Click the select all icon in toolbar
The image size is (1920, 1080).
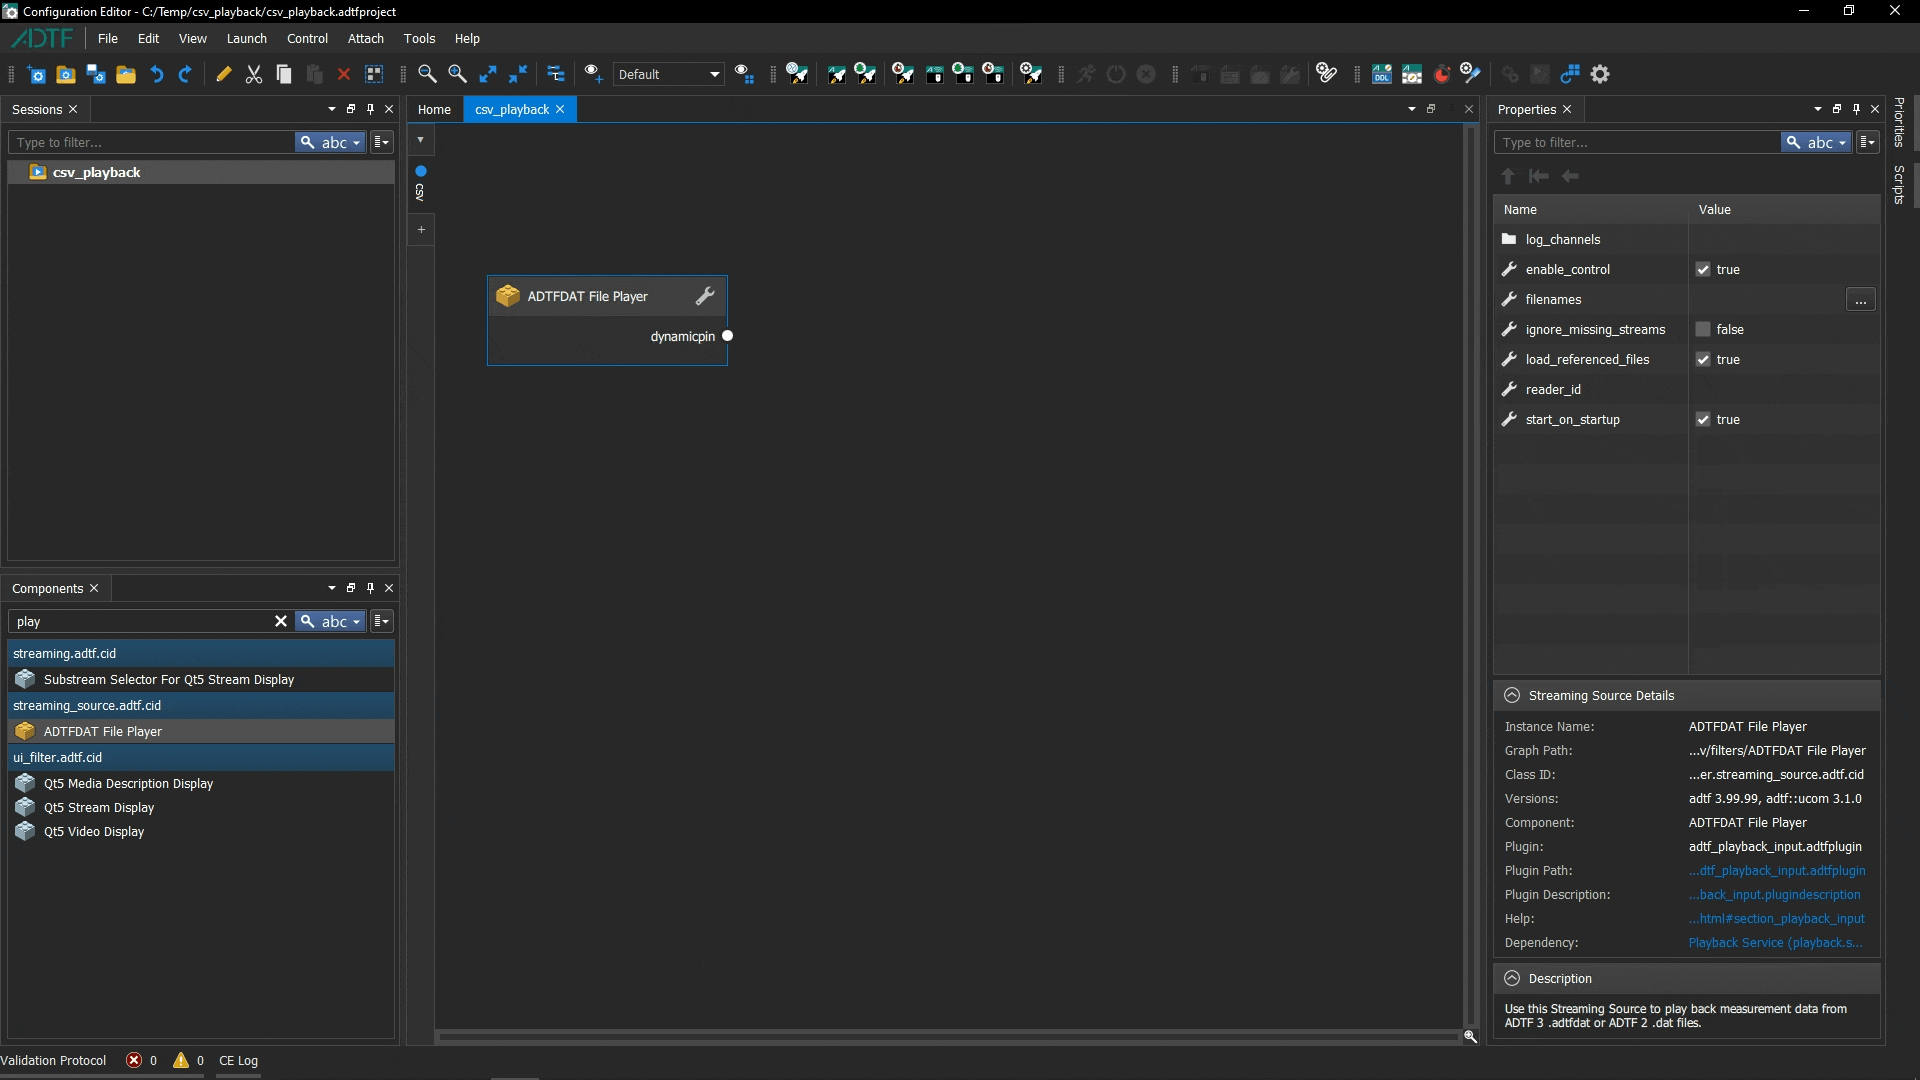374,74
